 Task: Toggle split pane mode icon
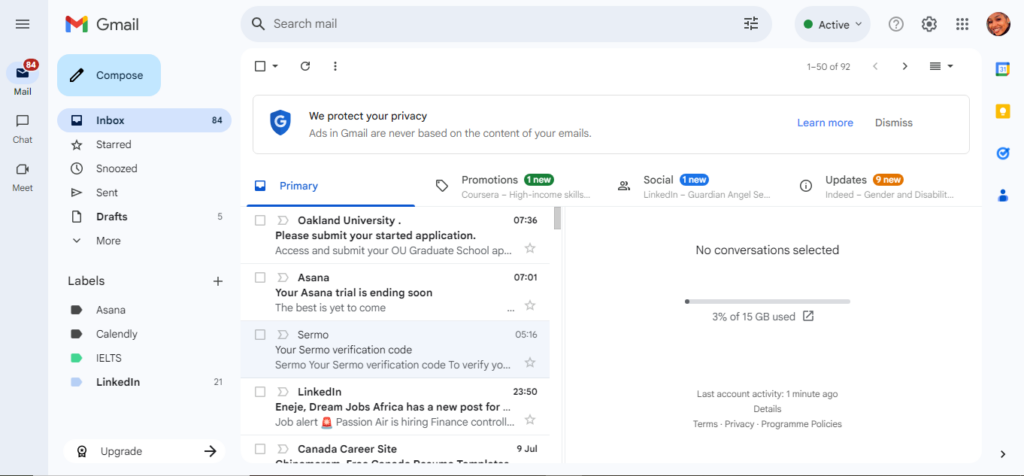(935, 66)
